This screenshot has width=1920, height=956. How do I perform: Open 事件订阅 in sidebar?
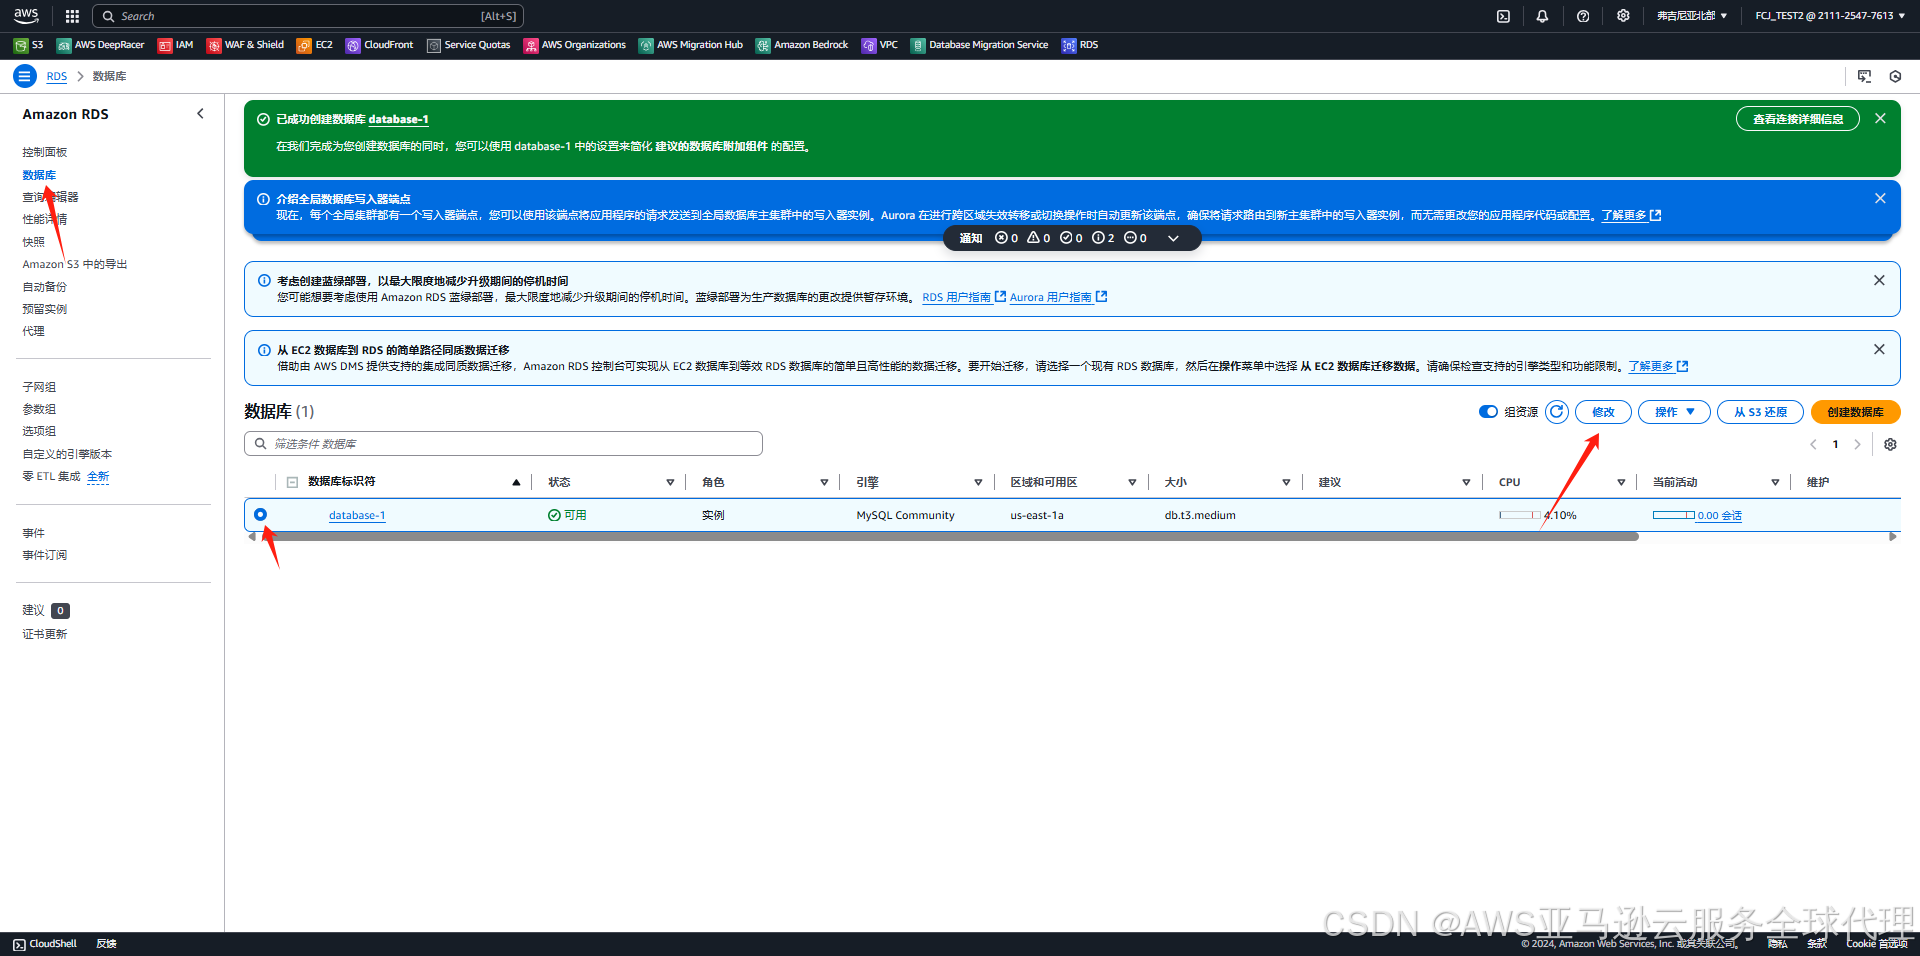44,555
